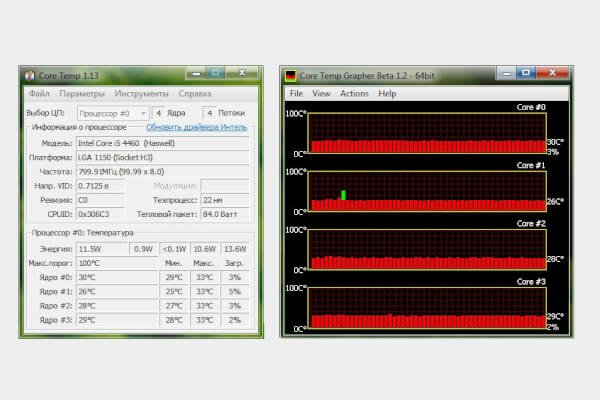Minimize the Core Temp window
The height and width of the screenshot is (400, 600).
pos(196,73)
